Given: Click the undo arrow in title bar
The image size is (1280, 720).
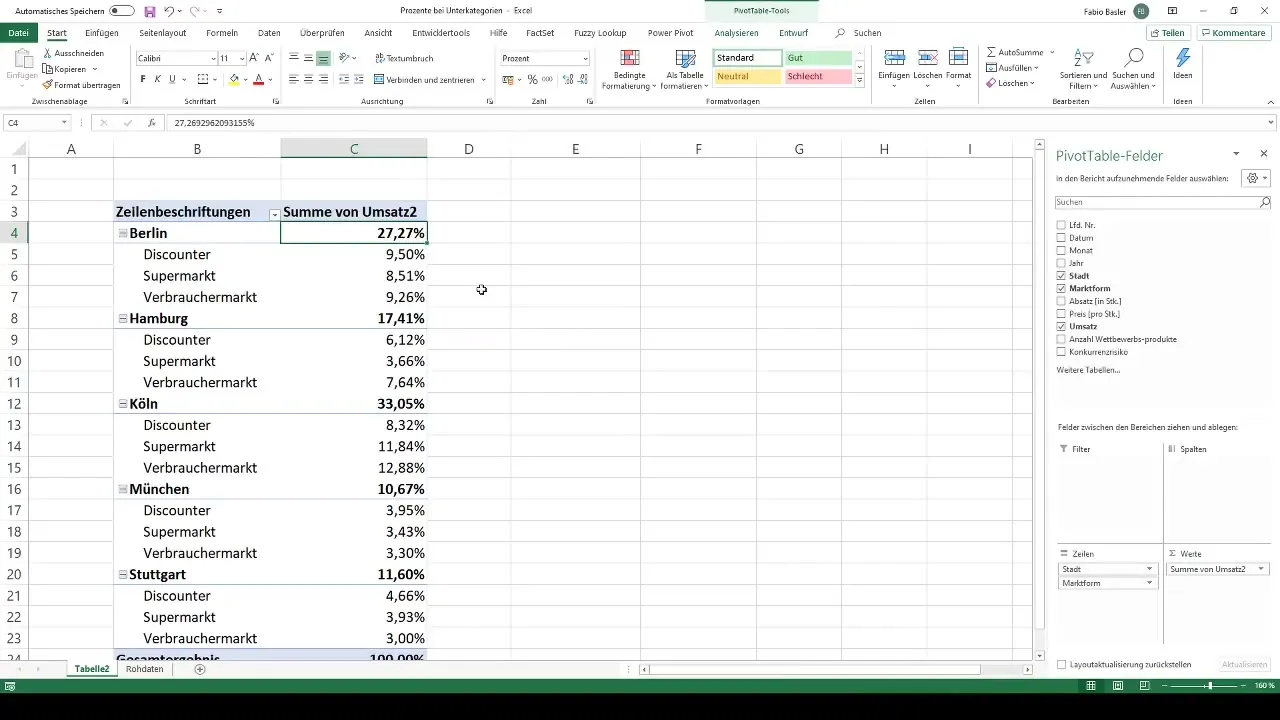Looking at the screenshot, I should click(169, 11).
